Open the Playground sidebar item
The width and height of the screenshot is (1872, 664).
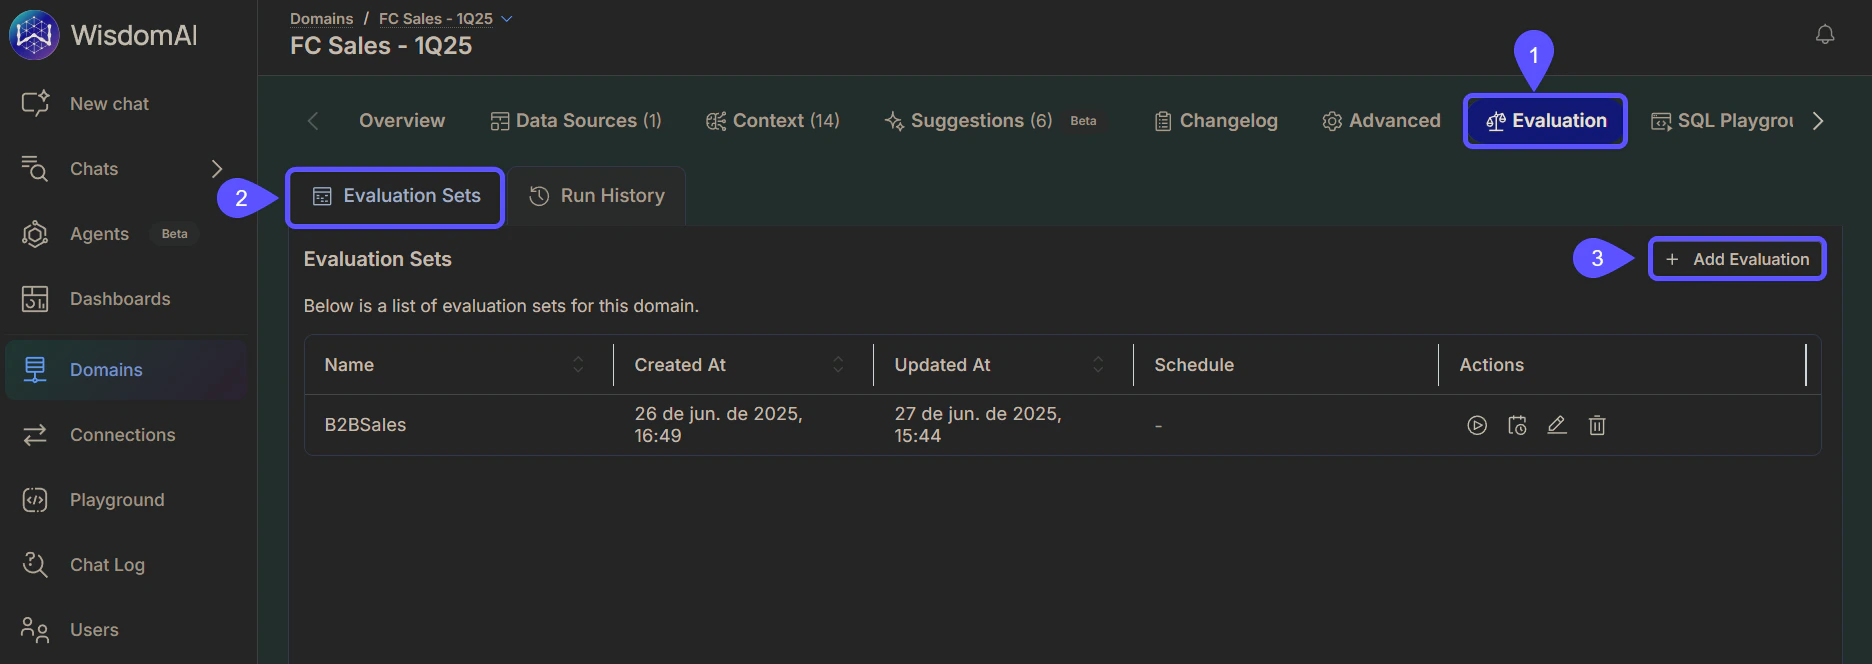coord(117,500)
